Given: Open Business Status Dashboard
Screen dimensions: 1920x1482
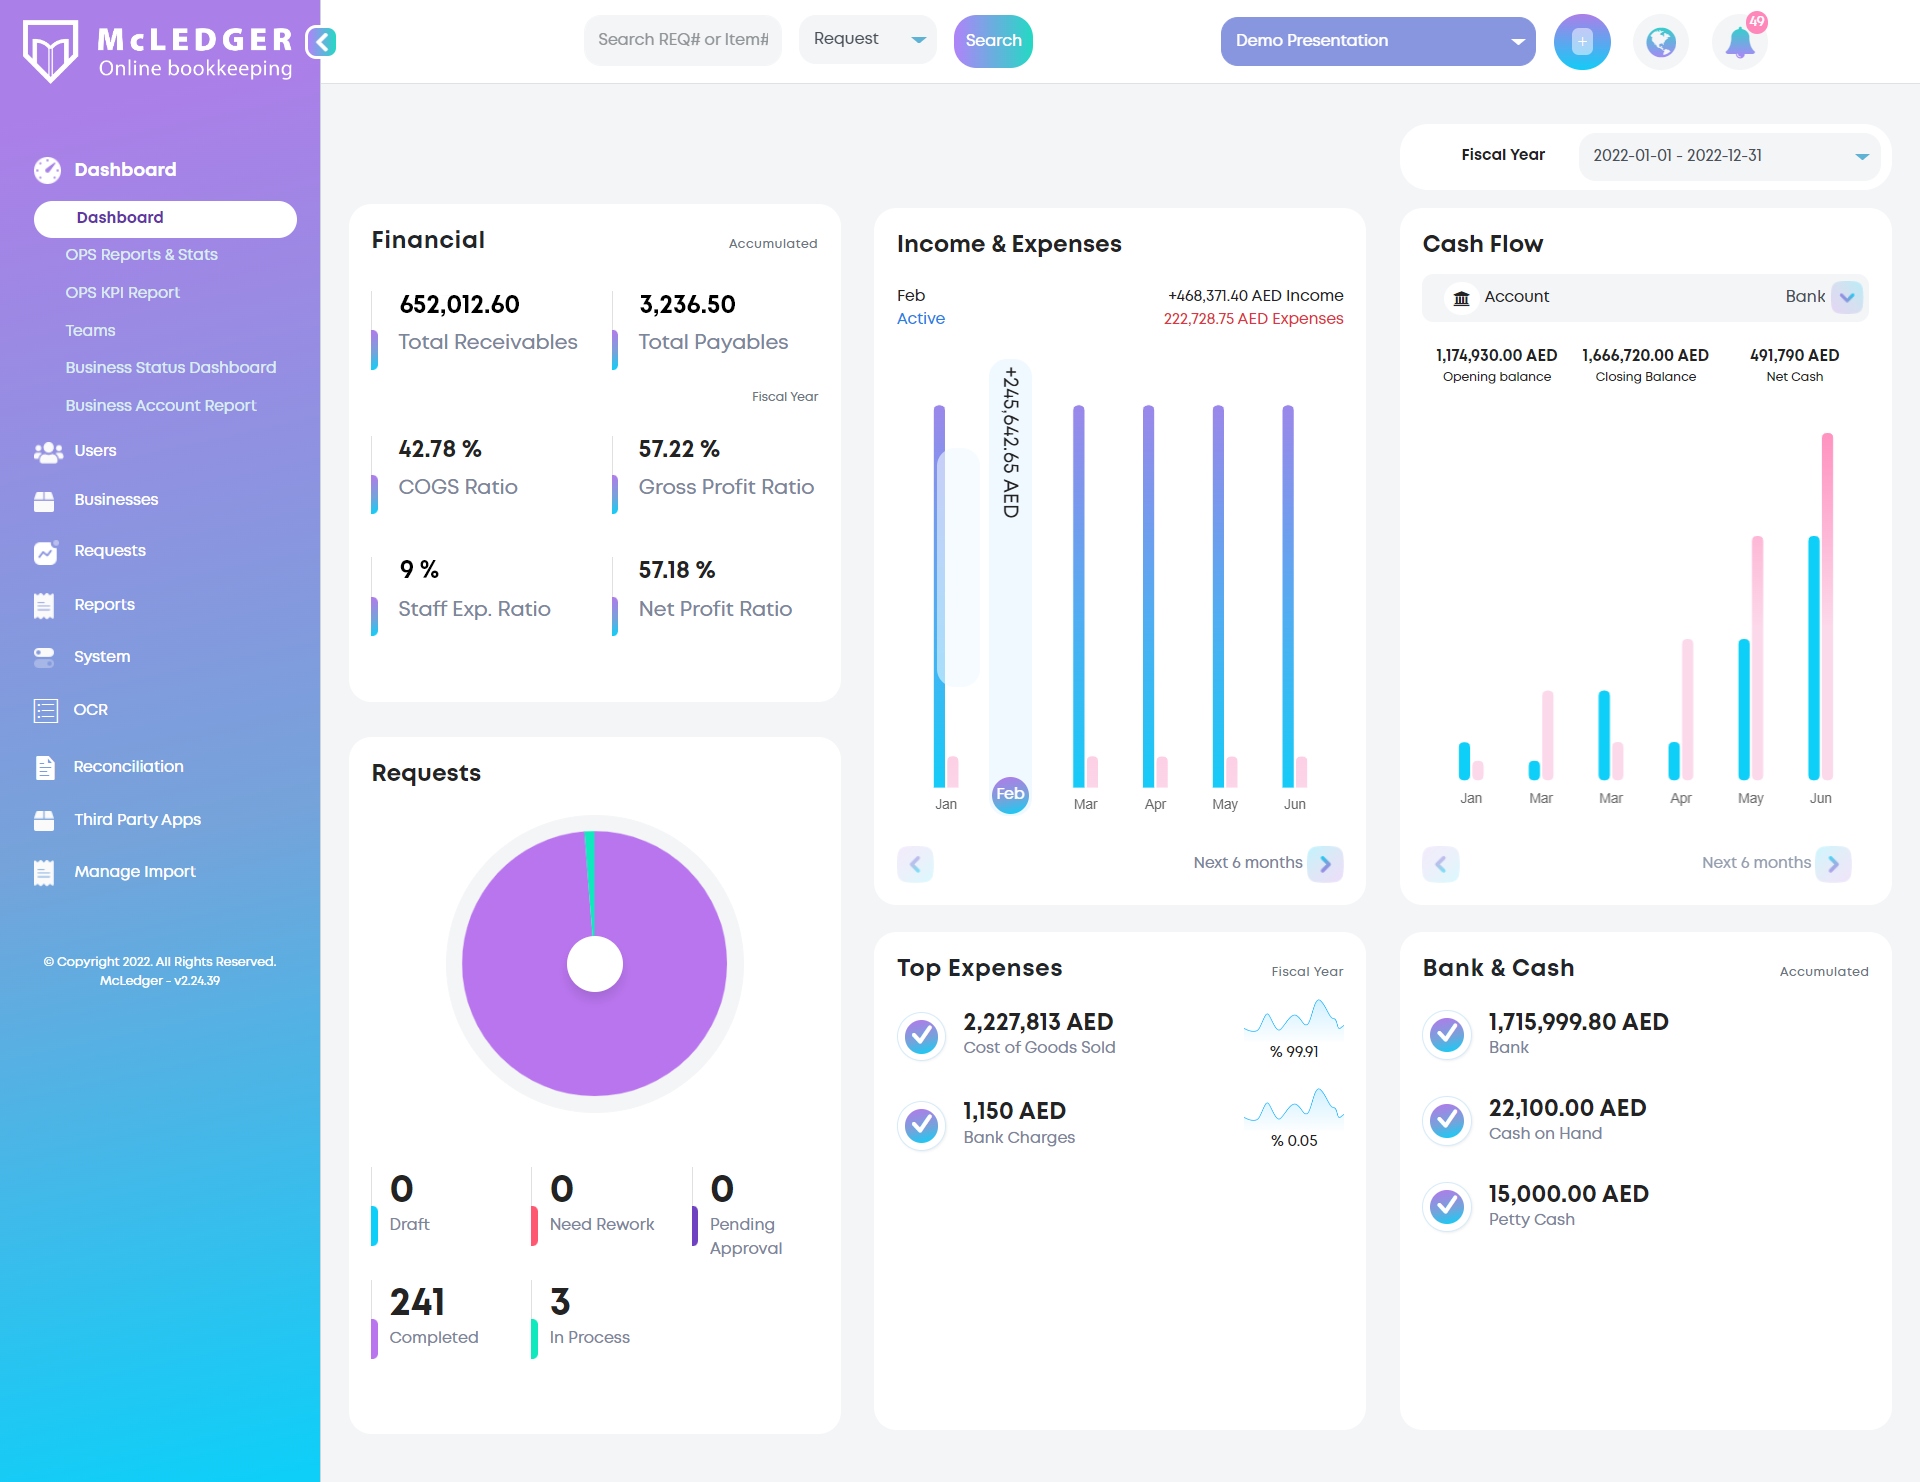Looking at the screenshot, I should (170, 368).
